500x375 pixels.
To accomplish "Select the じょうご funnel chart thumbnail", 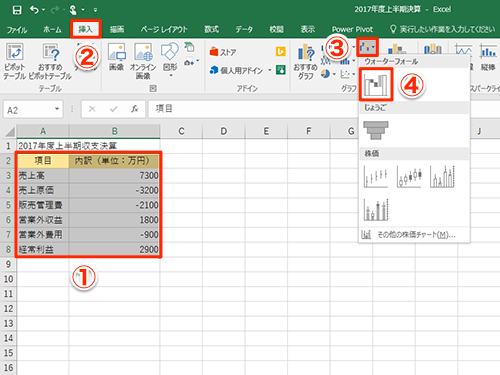I will point(376,130).
